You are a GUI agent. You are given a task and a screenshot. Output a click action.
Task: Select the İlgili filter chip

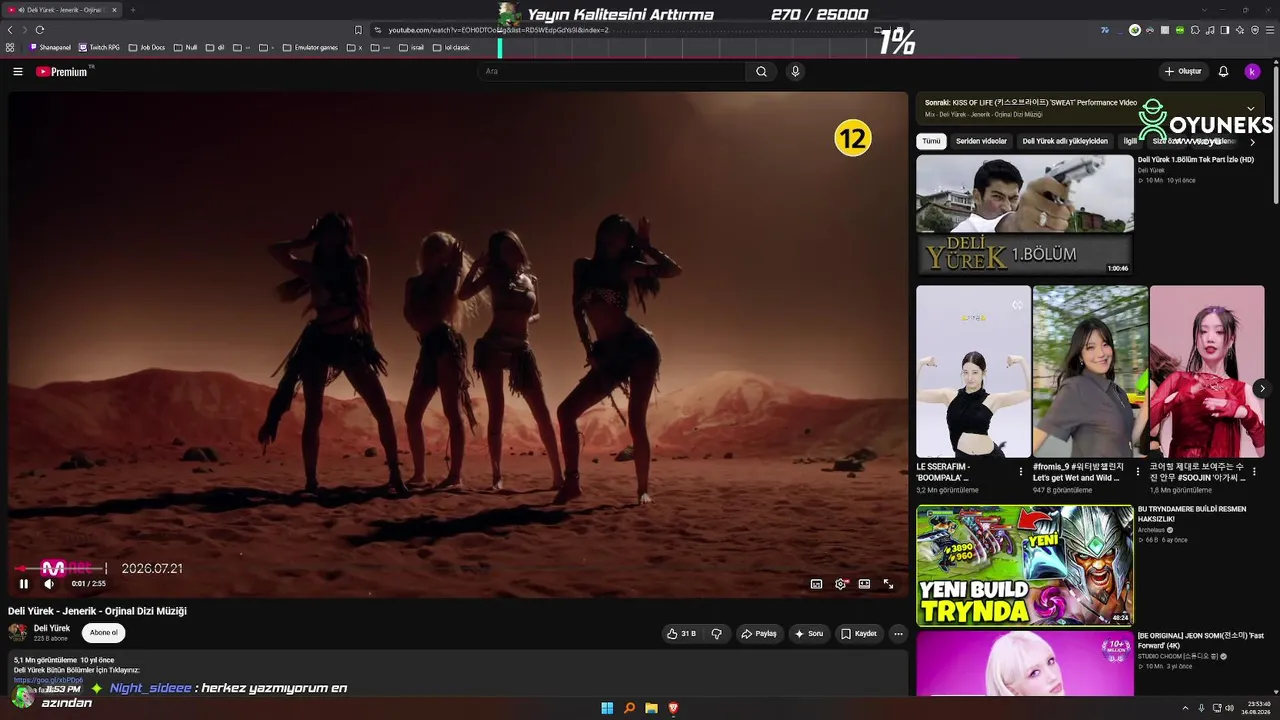click(x=1130, y=142)
